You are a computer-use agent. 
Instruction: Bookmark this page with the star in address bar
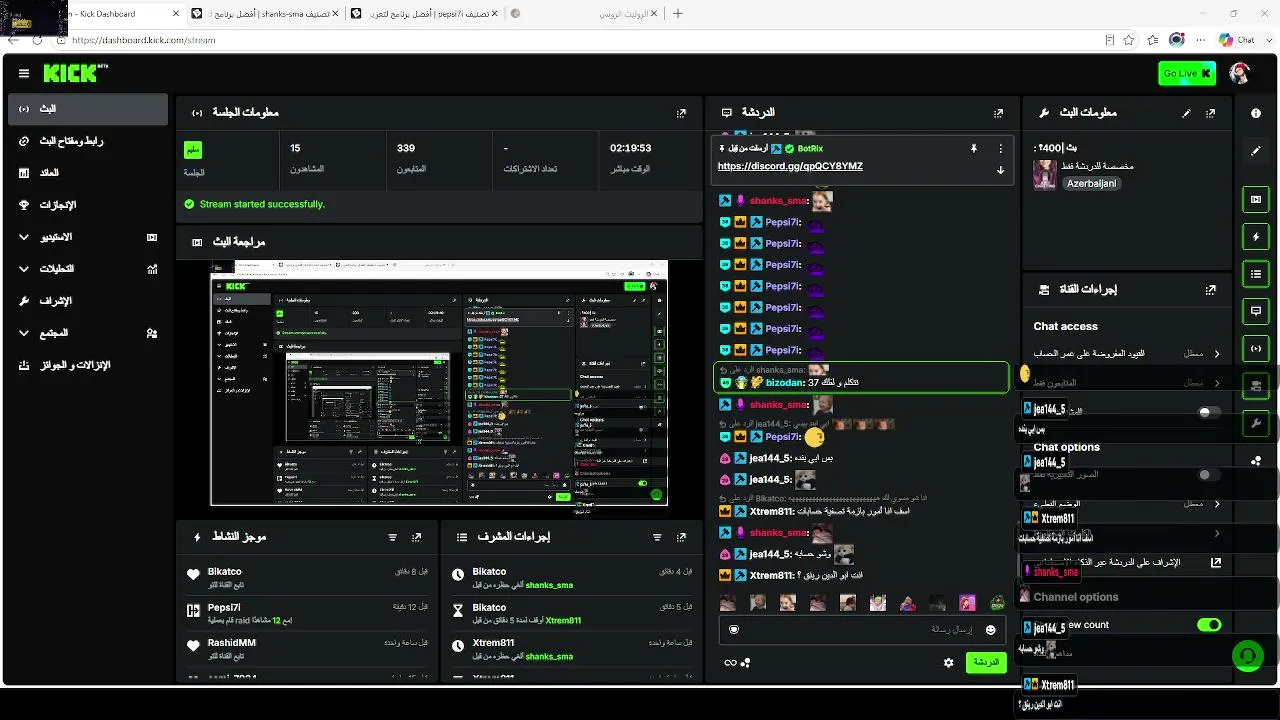click(x=1129, y=40)
